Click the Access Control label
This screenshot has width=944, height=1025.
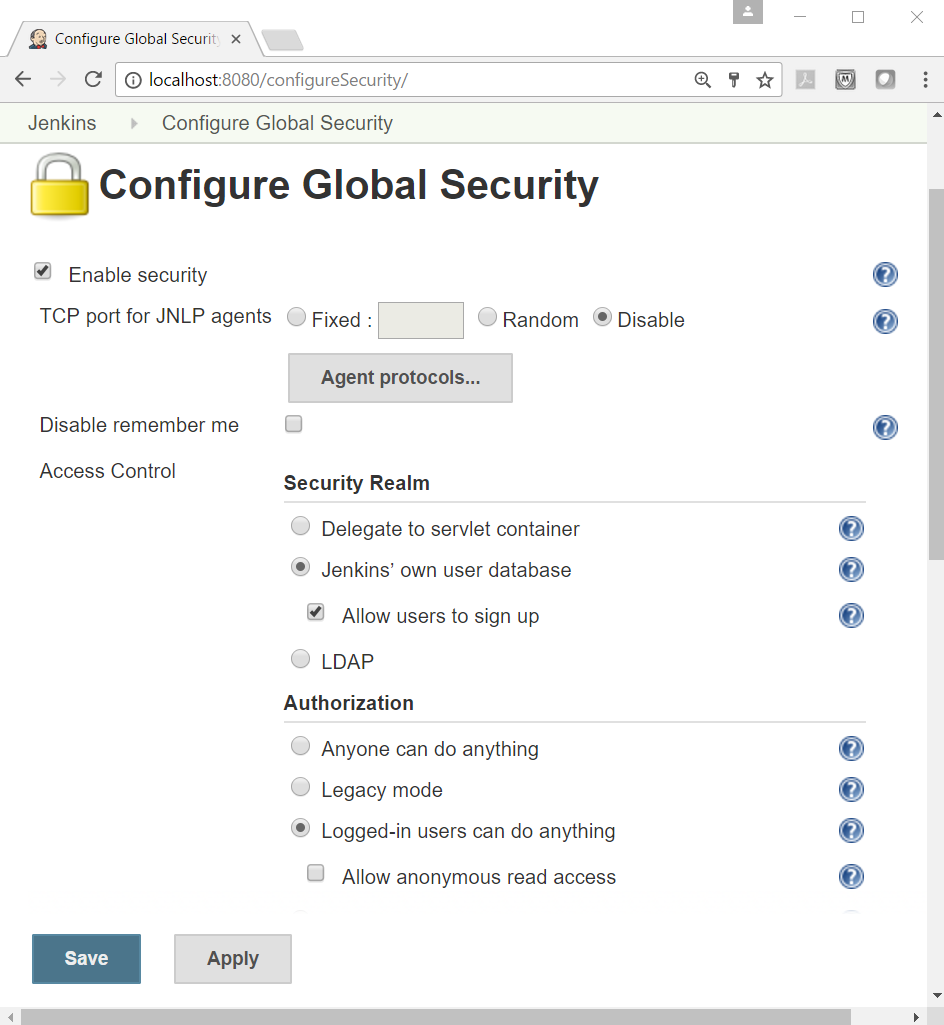[x=108, y=471]
